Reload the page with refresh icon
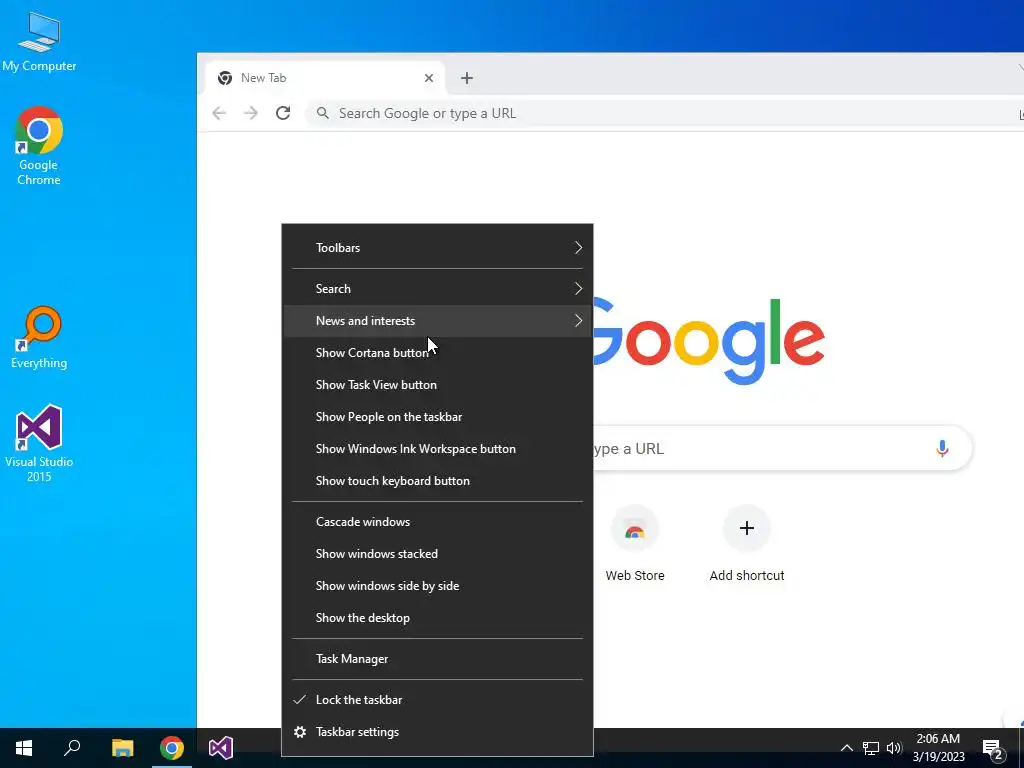 (283, 114)
